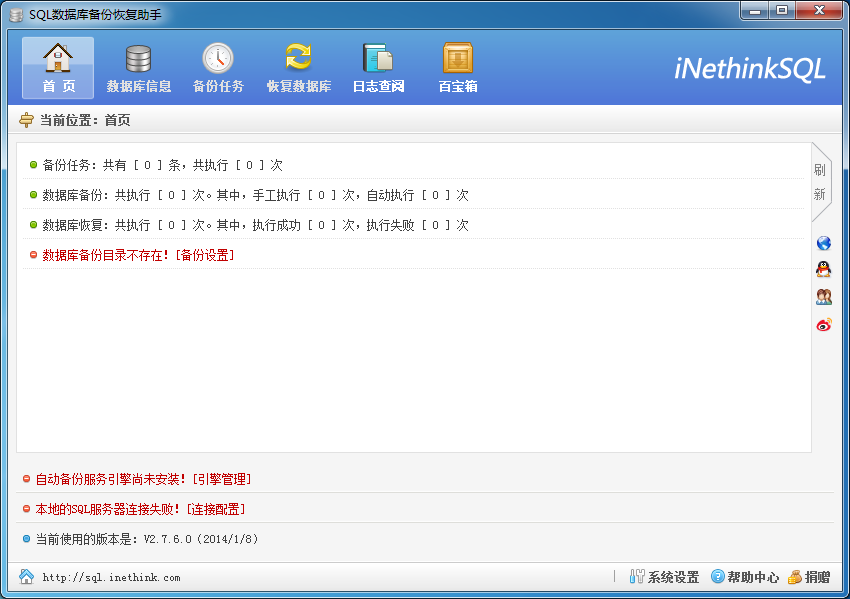850x599 pixels.
Task: Click the QQ penguin icon
Action: click(824, 270)
